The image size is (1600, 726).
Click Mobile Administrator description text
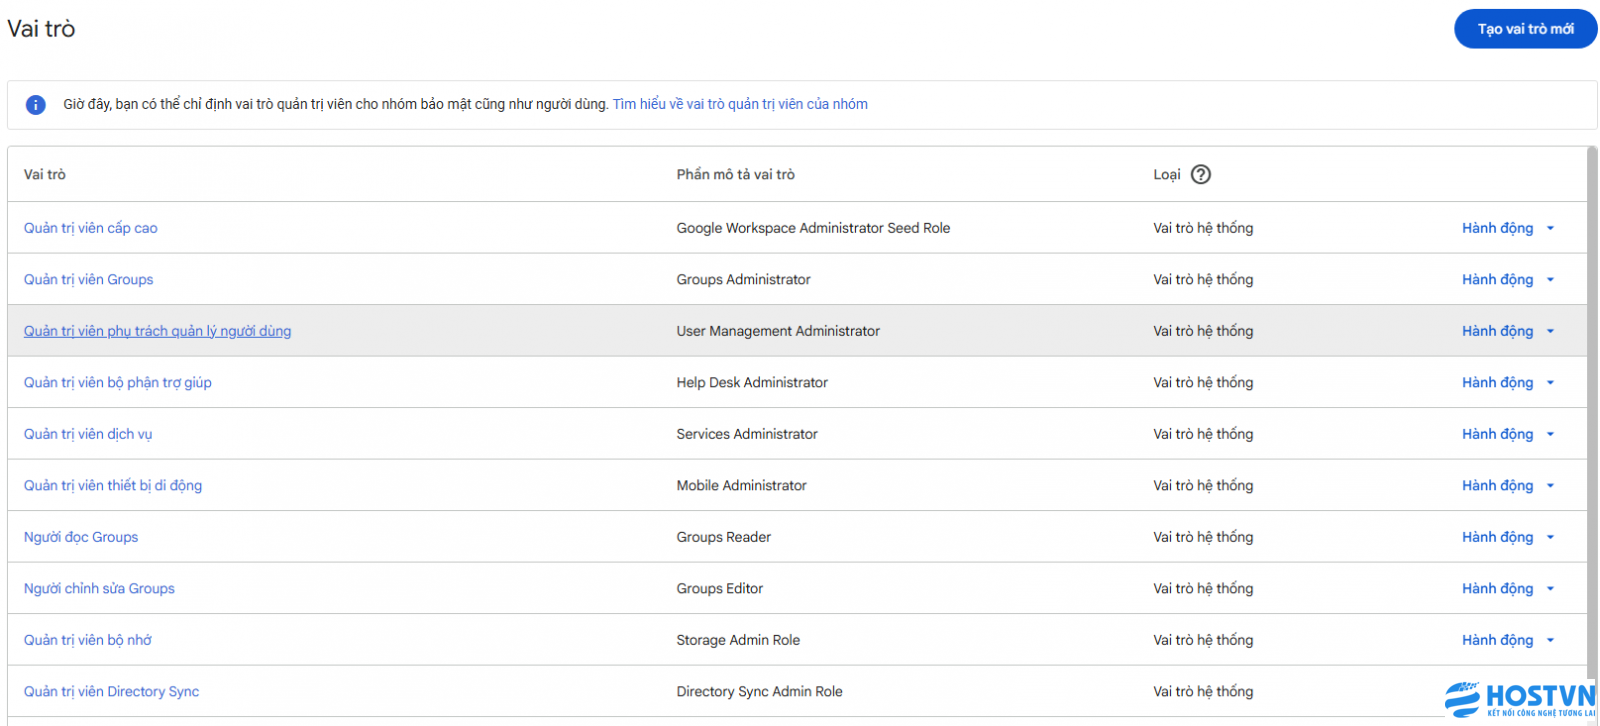pos(741,485)
